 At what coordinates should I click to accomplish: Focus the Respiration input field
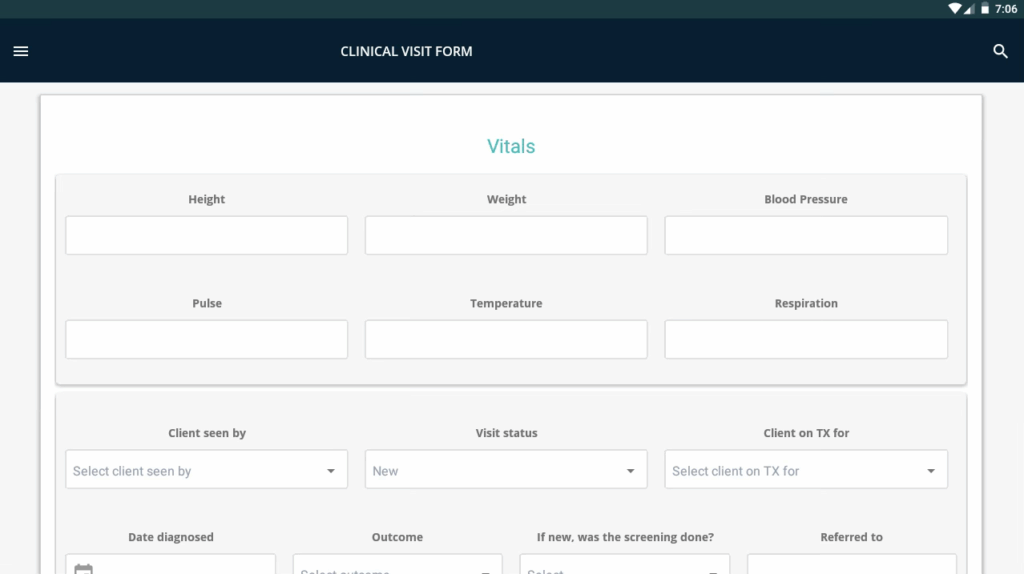point(806,340)
